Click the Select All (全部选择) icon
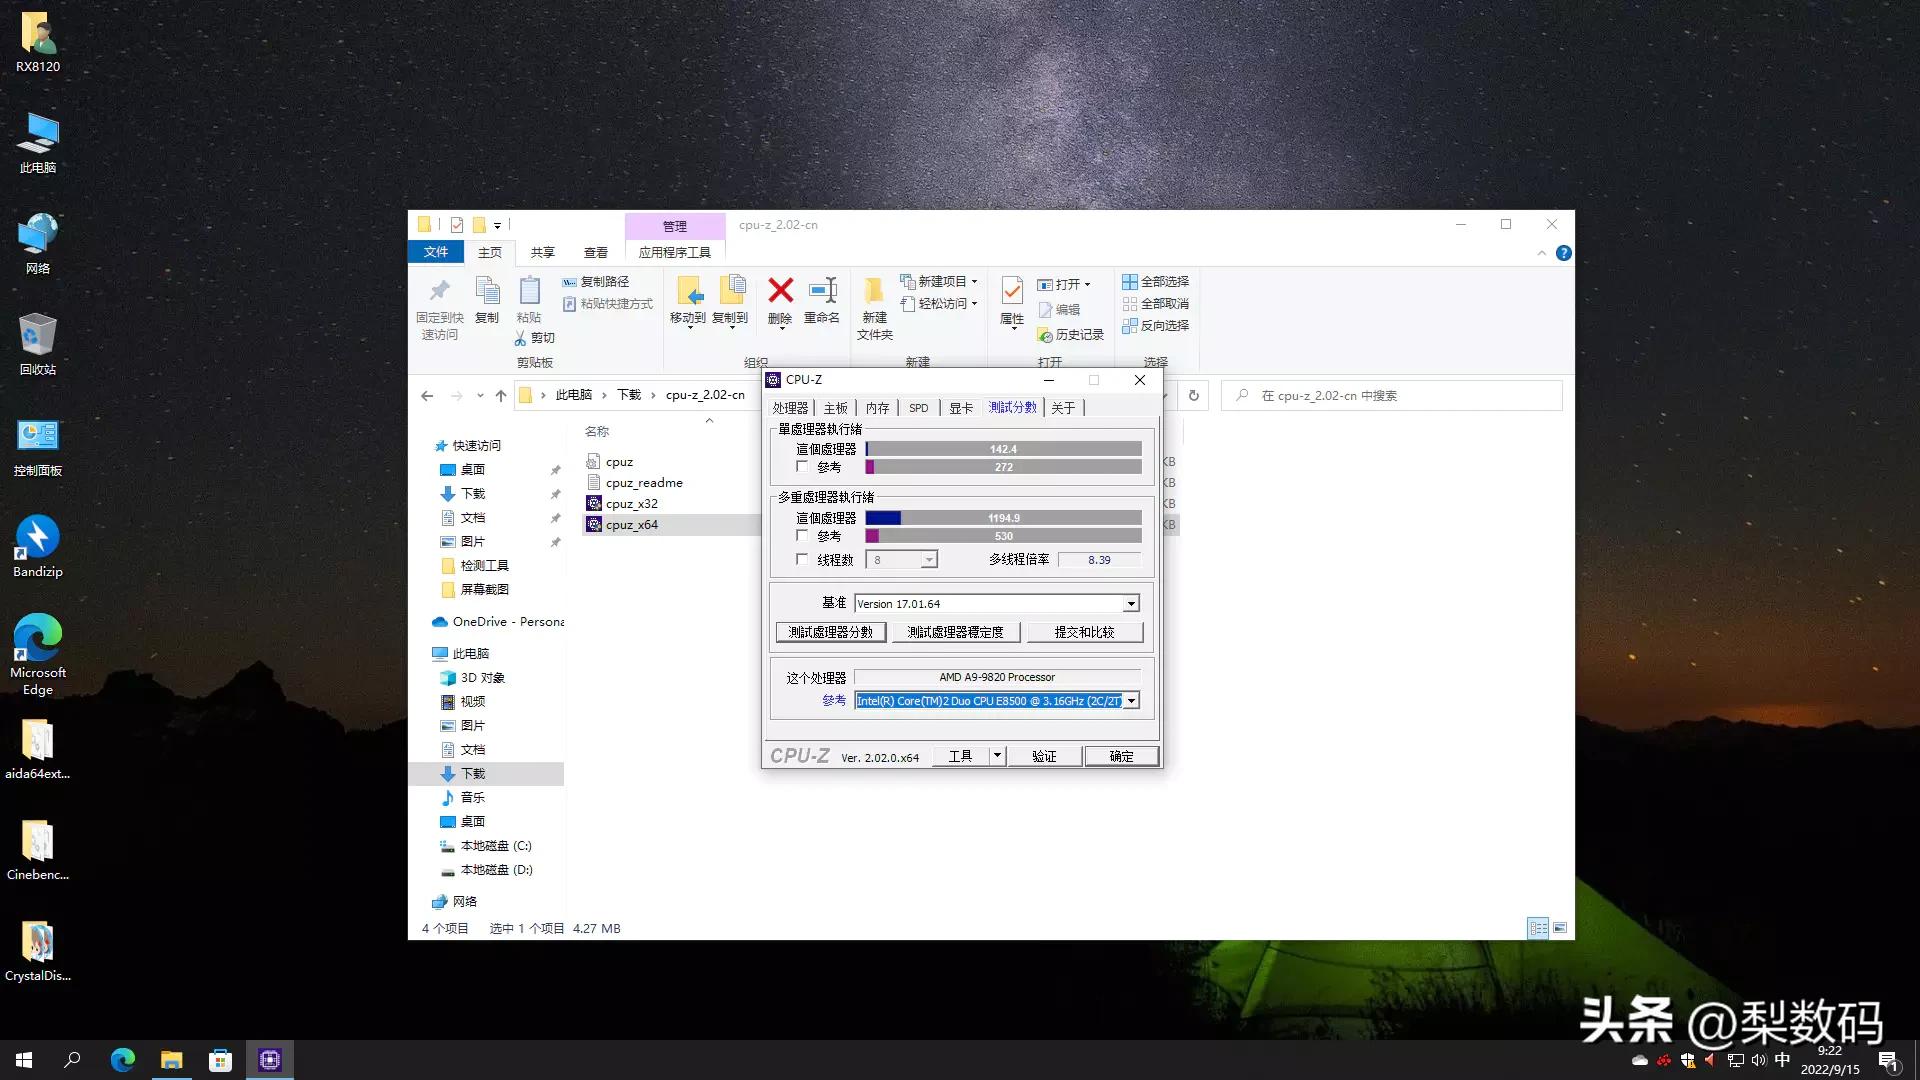Screen dimensions: 1920x1080 [1155, 281]
